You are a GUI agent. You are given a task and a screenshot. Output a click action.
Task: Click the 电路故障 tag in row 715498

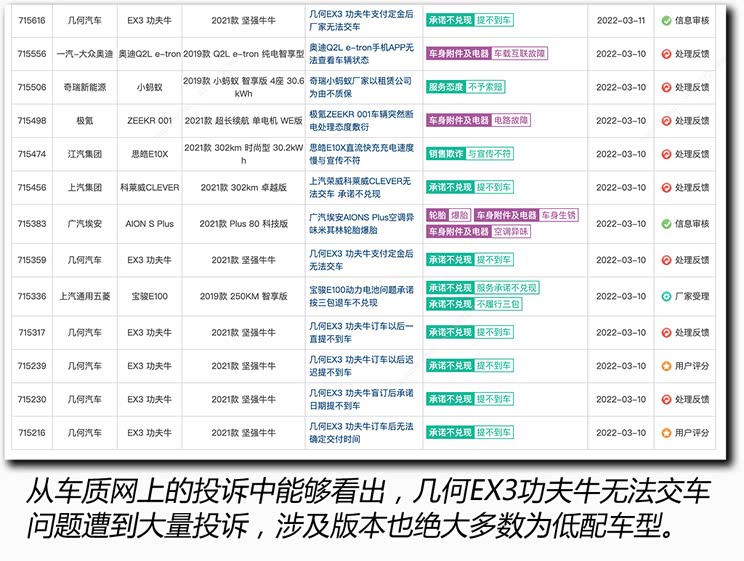[x=511, y=120]
